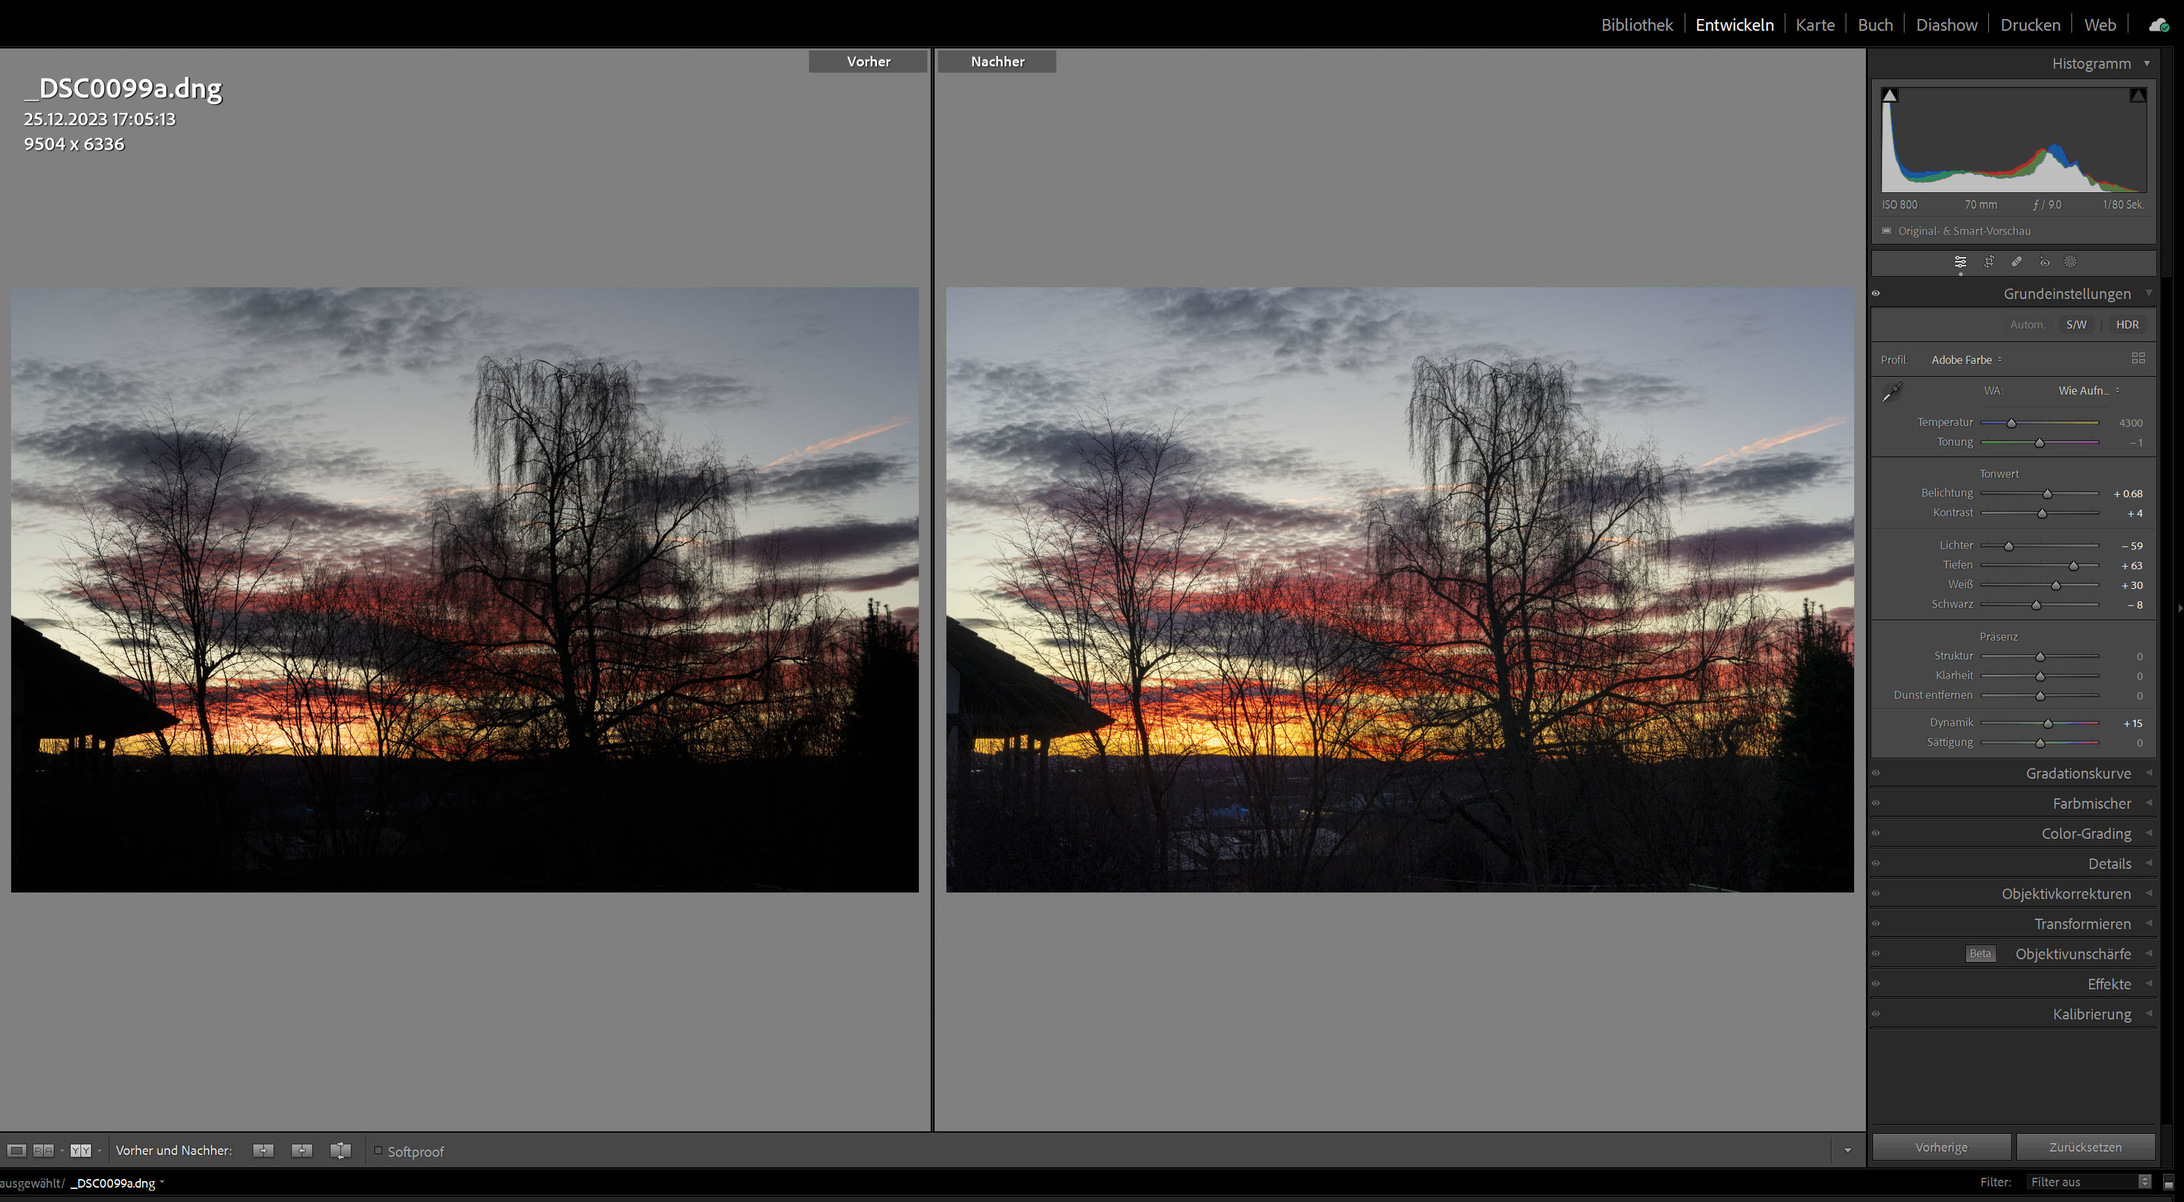Image resolution: width=2184 pixels, height=1202 pixels.
Task: Click the Belichtung slider handle
Action: (2047, 494)
